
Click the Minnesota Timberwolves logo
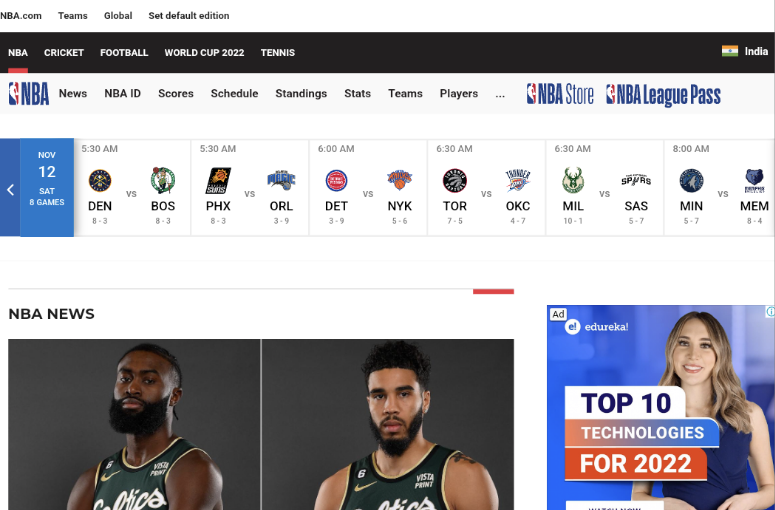pos(691,181)
